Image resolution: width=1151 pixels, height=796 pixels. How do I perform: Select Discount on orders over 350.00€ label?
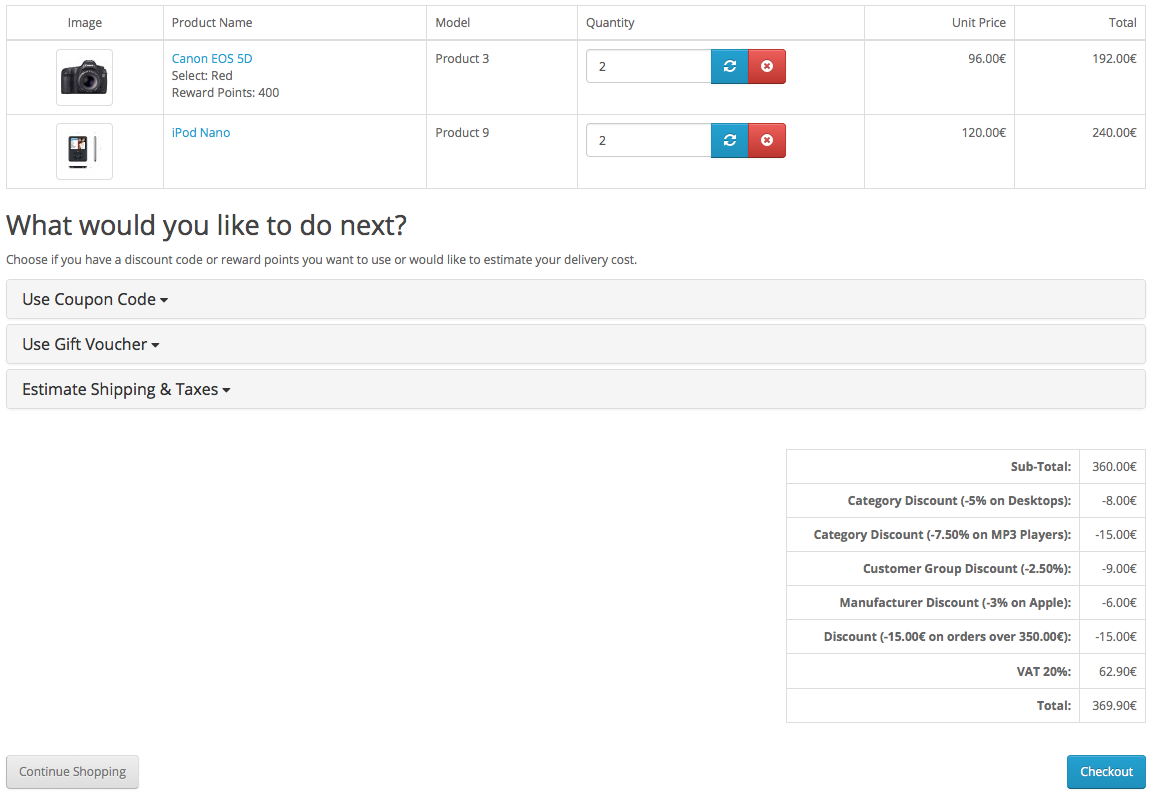pos(948,637)
